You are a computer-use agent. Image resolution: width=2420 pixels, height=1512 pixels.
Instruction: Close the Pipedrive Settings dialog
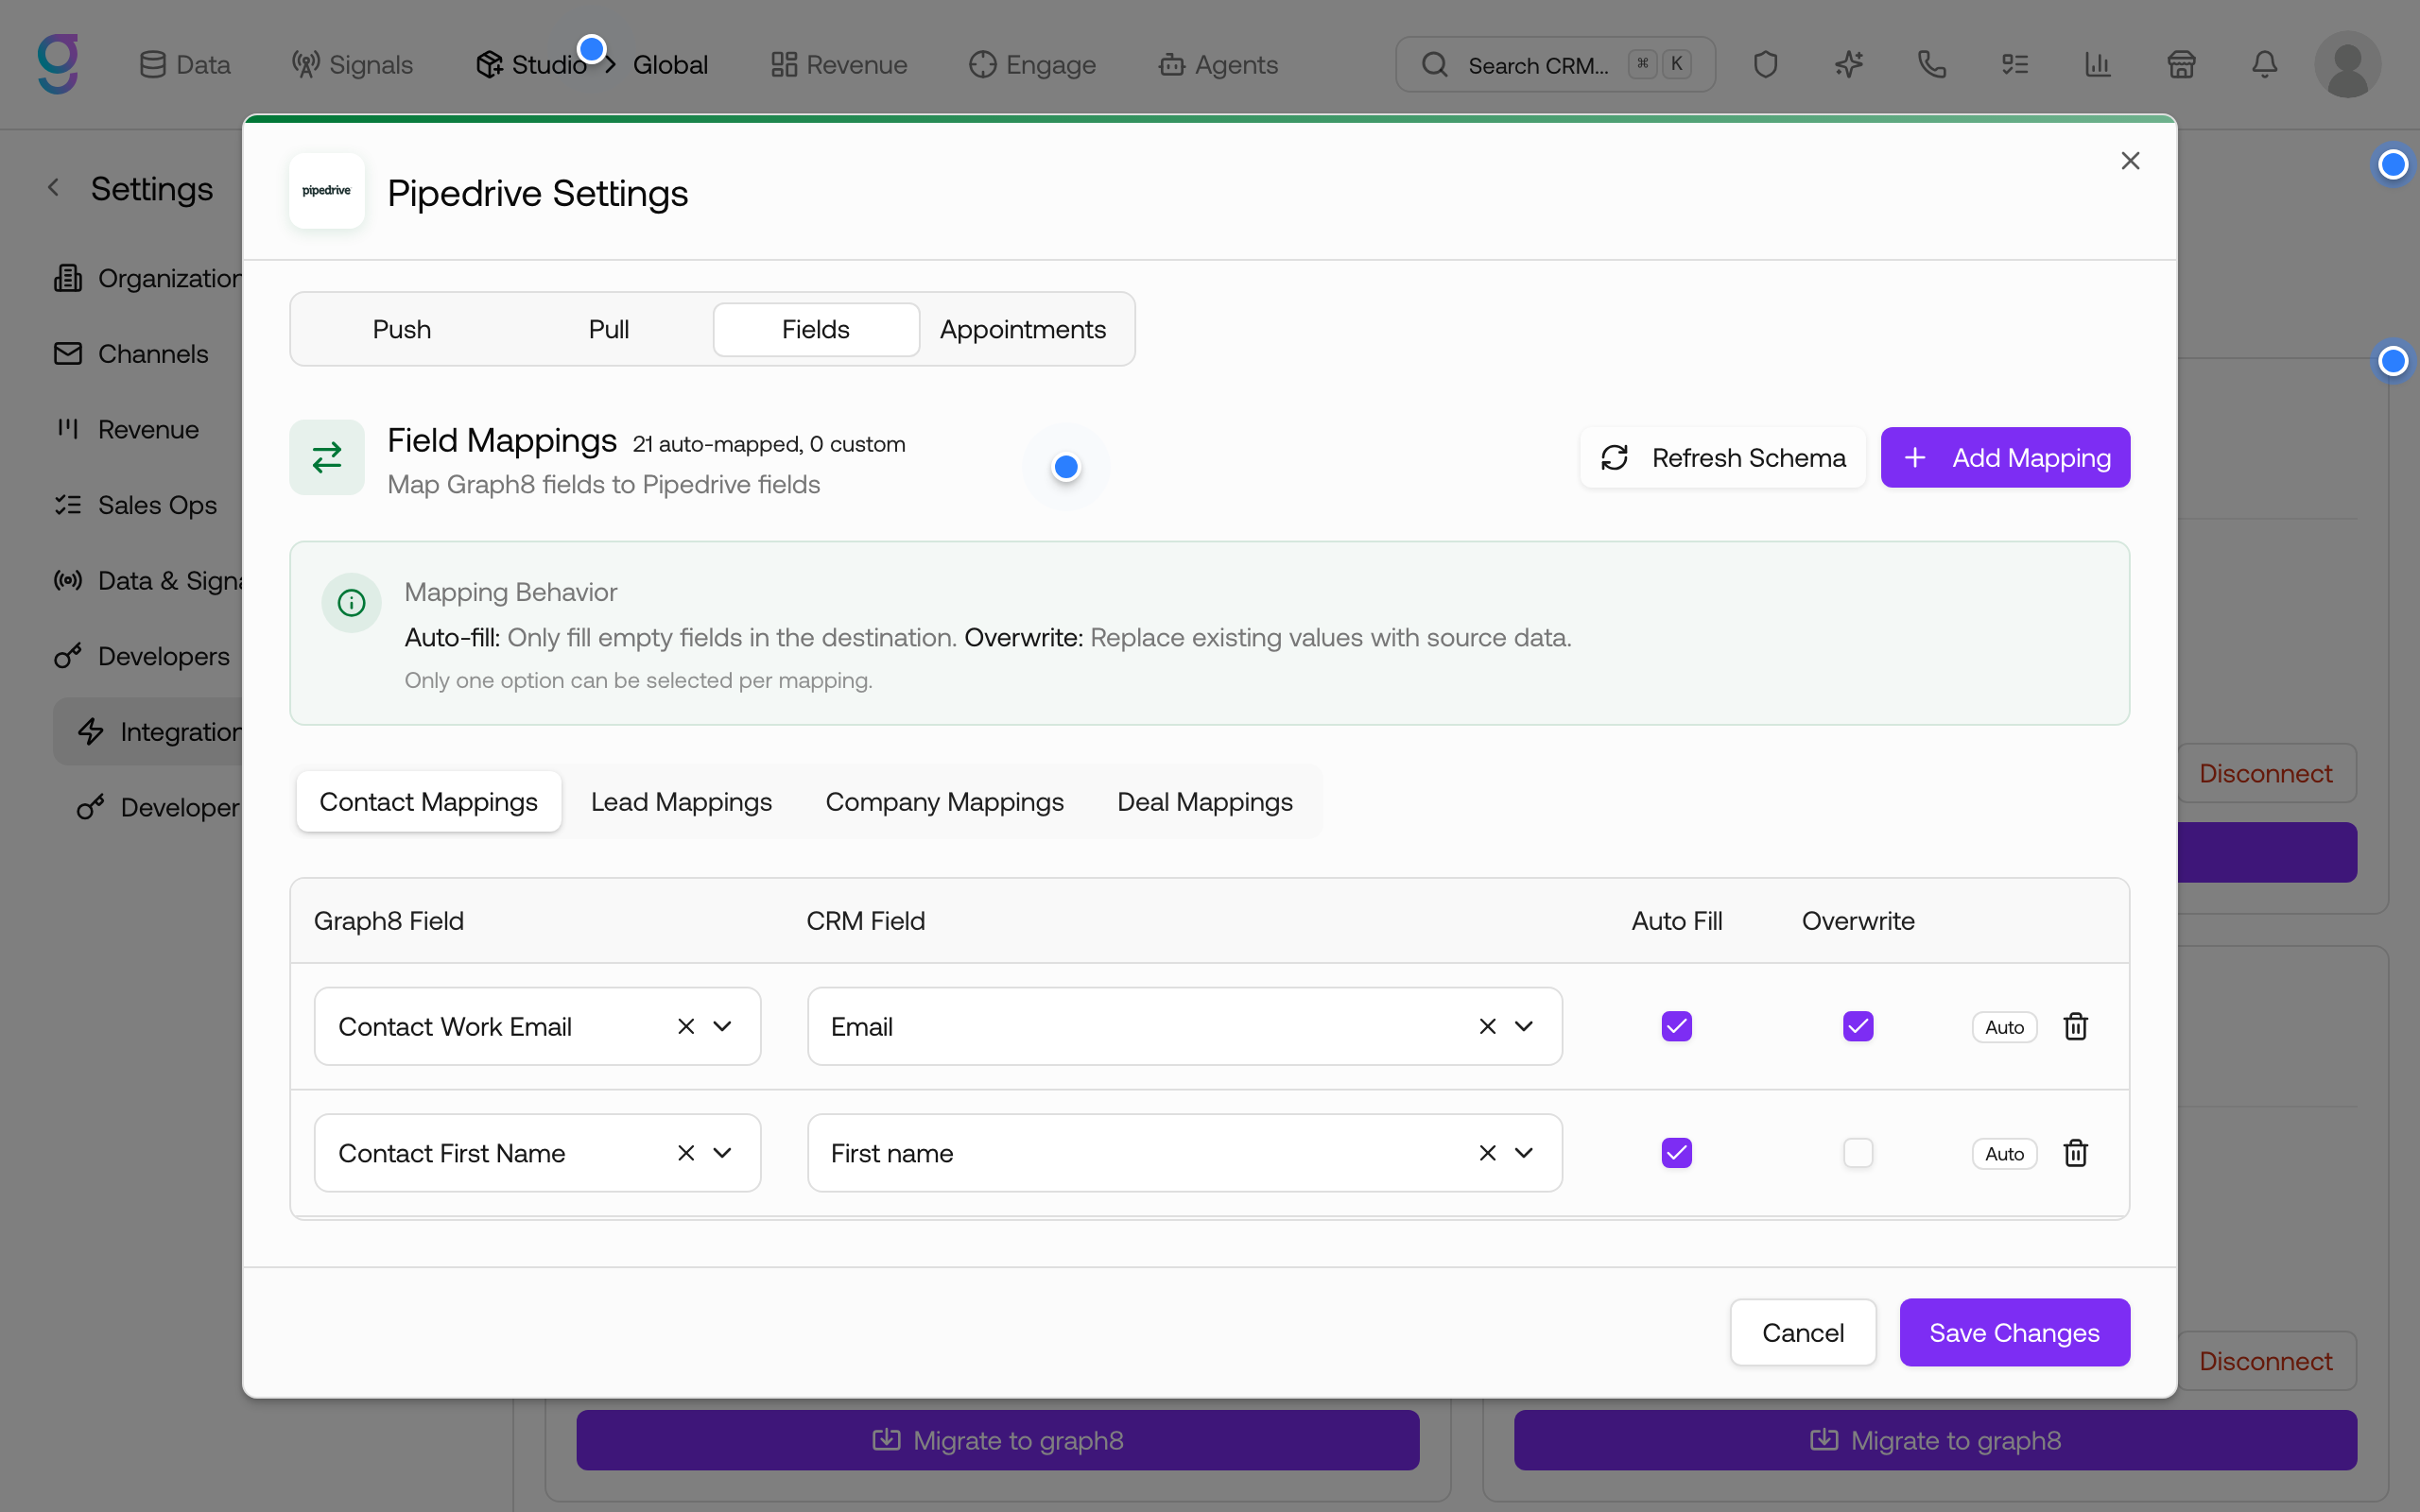pyautogui.click(x=2130, y=161)
